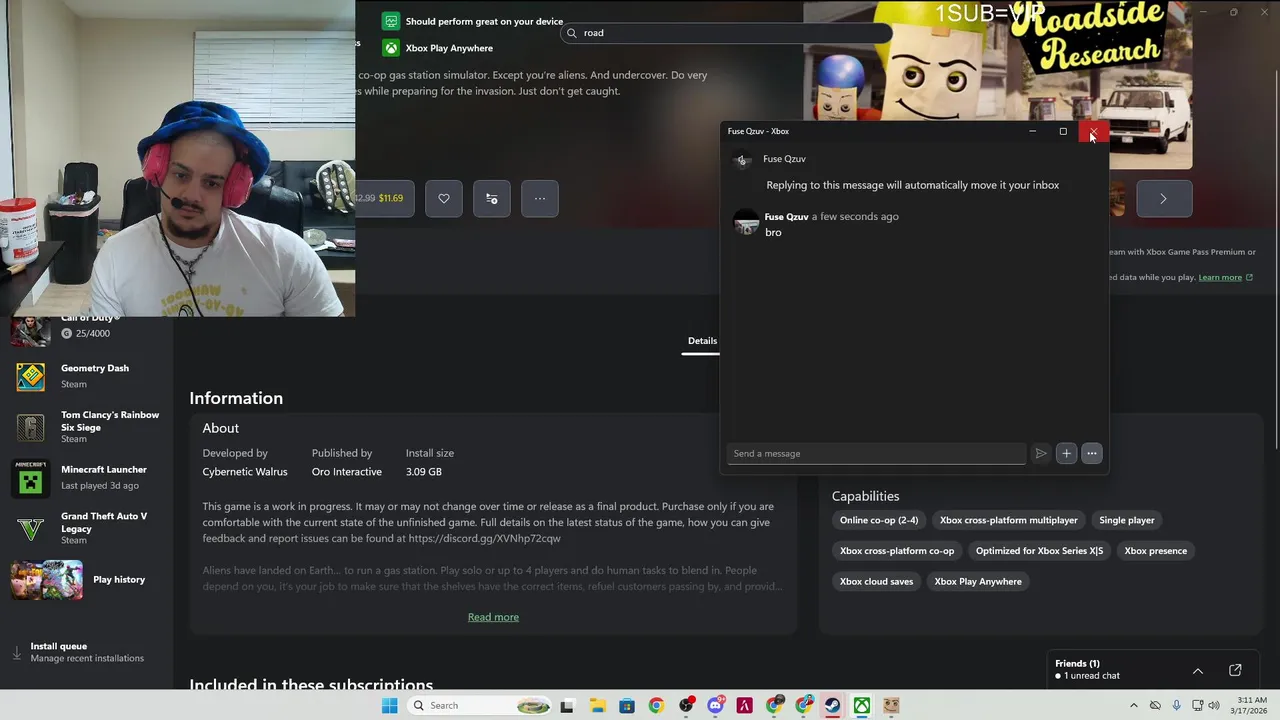This screenshot has width=1280, height=720.
Task: Click the $11.69 price button
Action: pos(385,198)
